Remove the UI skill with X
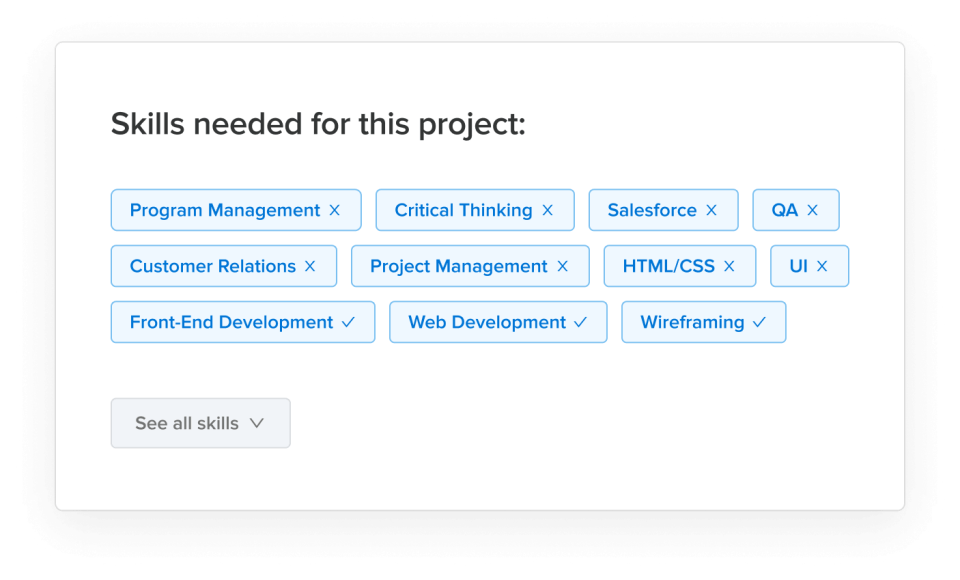Viewport: 960px width, 580px height. pyautogui.click(x=822, y=266)
